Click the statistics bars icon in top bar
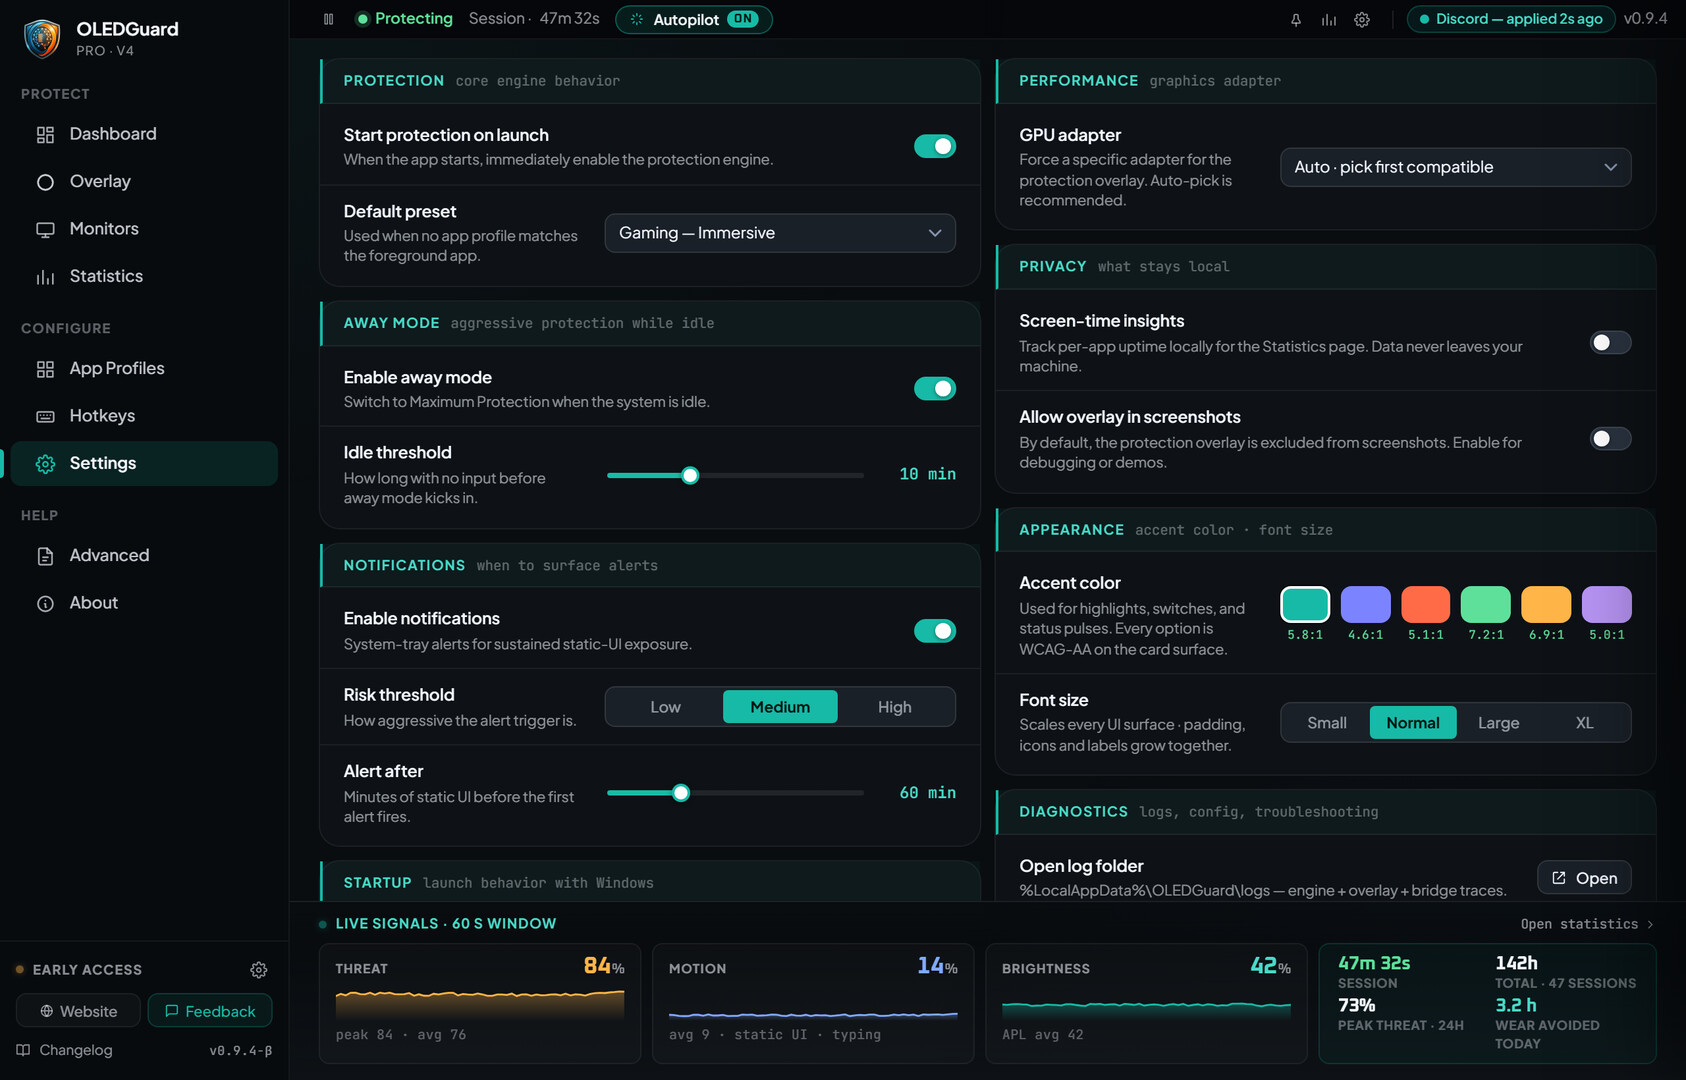 tap(1329, 19)
